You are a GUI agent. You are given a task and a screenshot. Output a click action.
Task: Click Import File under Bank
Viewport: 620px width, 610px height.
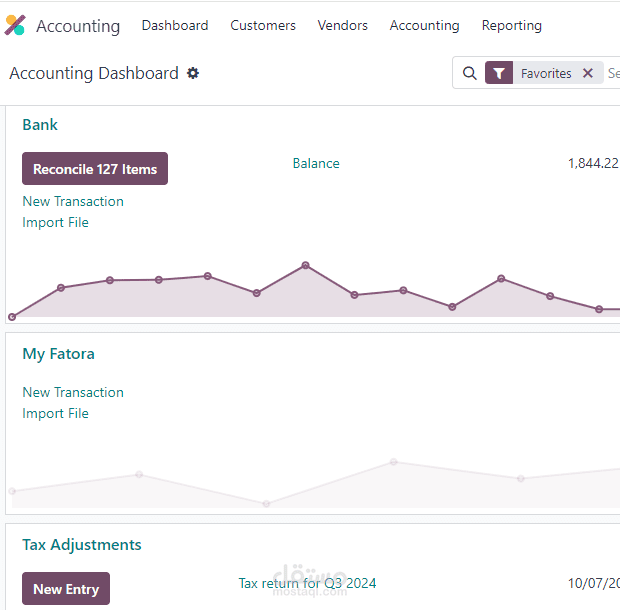[56, 222]
